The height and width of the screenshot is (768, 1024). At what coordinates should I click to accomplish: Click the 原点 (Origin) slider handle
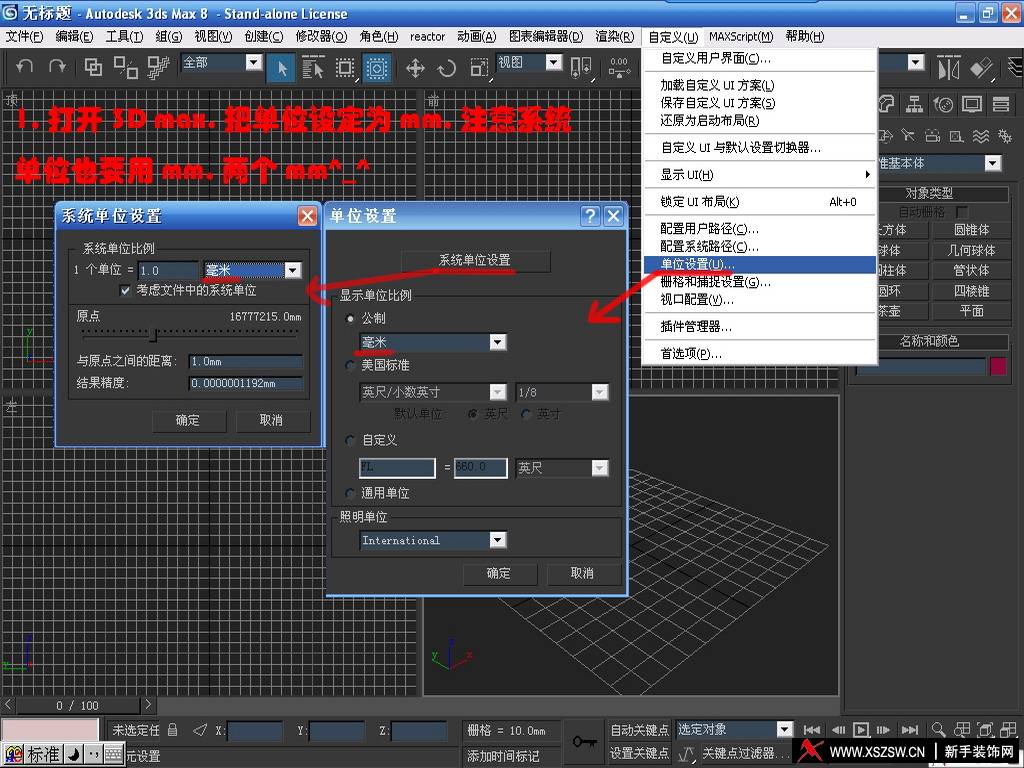tap(153, 335)
